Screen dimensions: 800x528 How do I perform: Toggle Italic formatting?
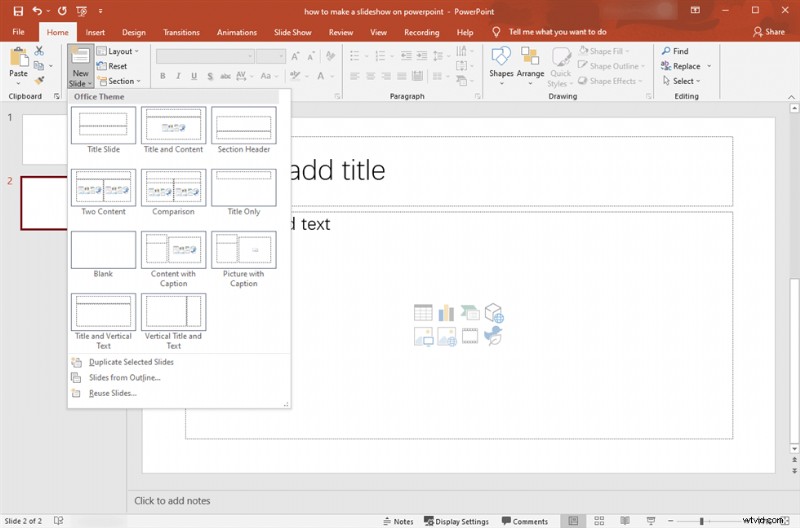tap(178, 76)
